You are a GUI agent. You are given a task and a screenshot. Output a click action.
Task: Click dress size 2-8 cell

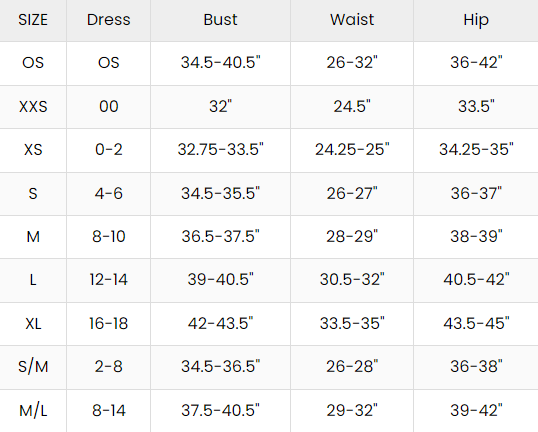point(108,366)
